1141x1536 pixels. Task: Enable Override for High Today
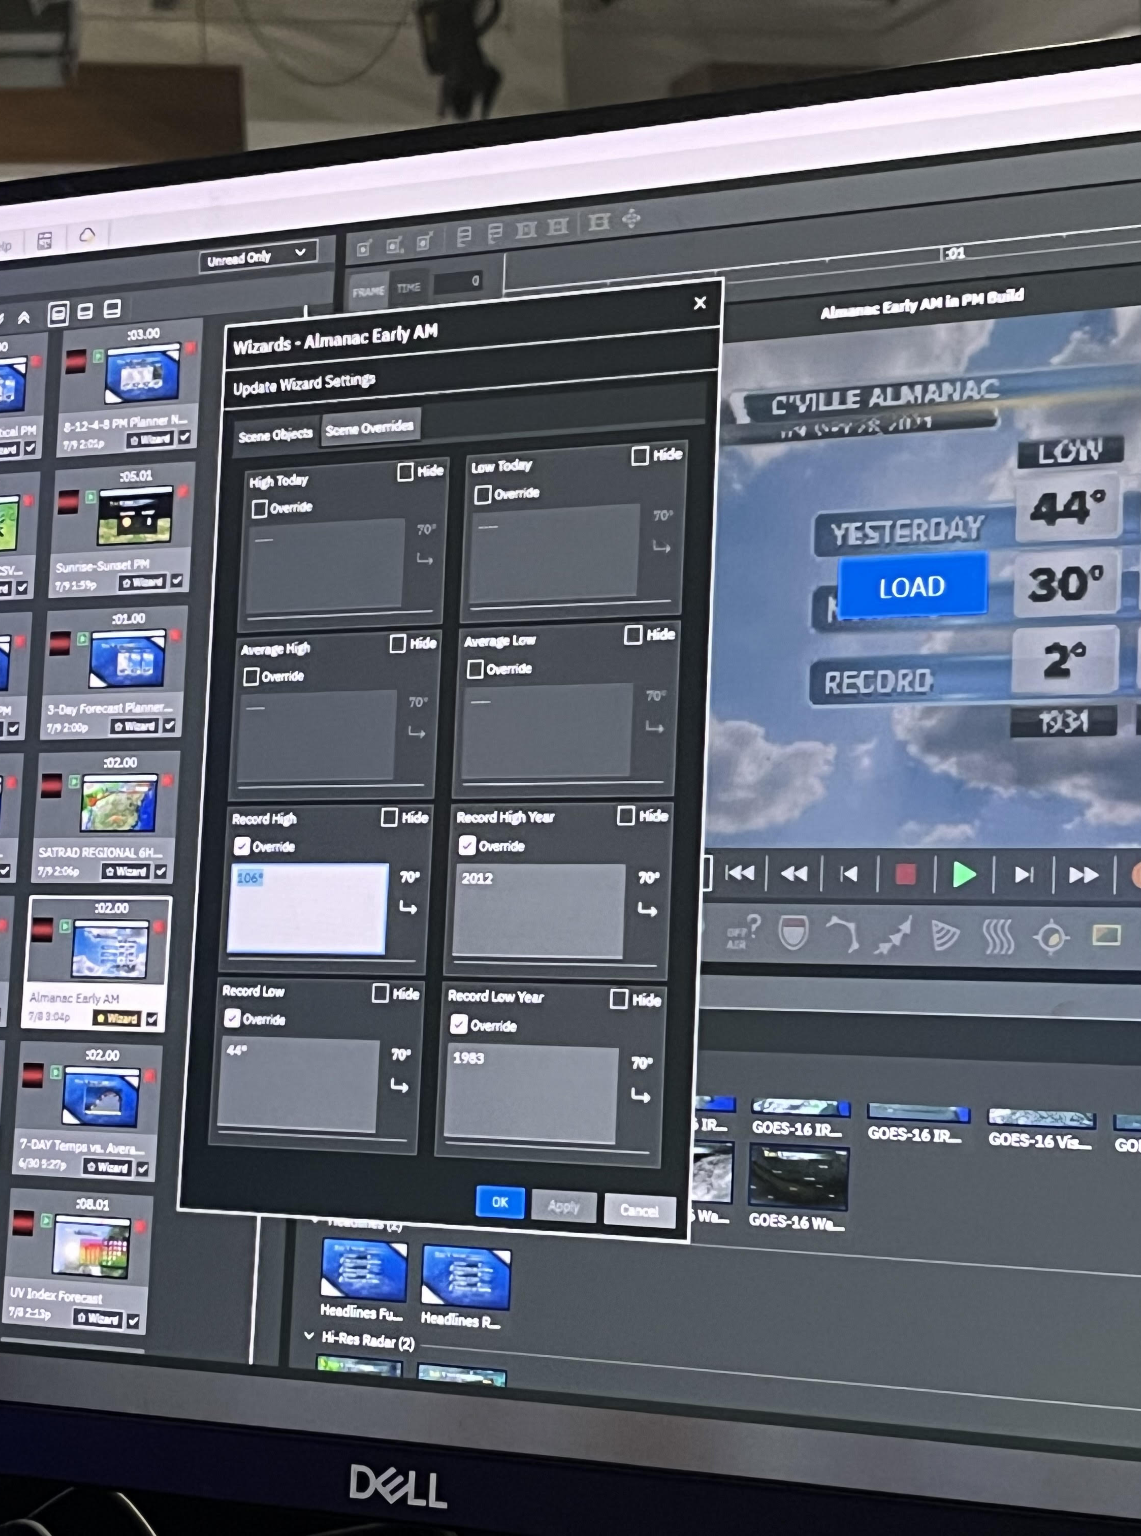pos(259,509)
